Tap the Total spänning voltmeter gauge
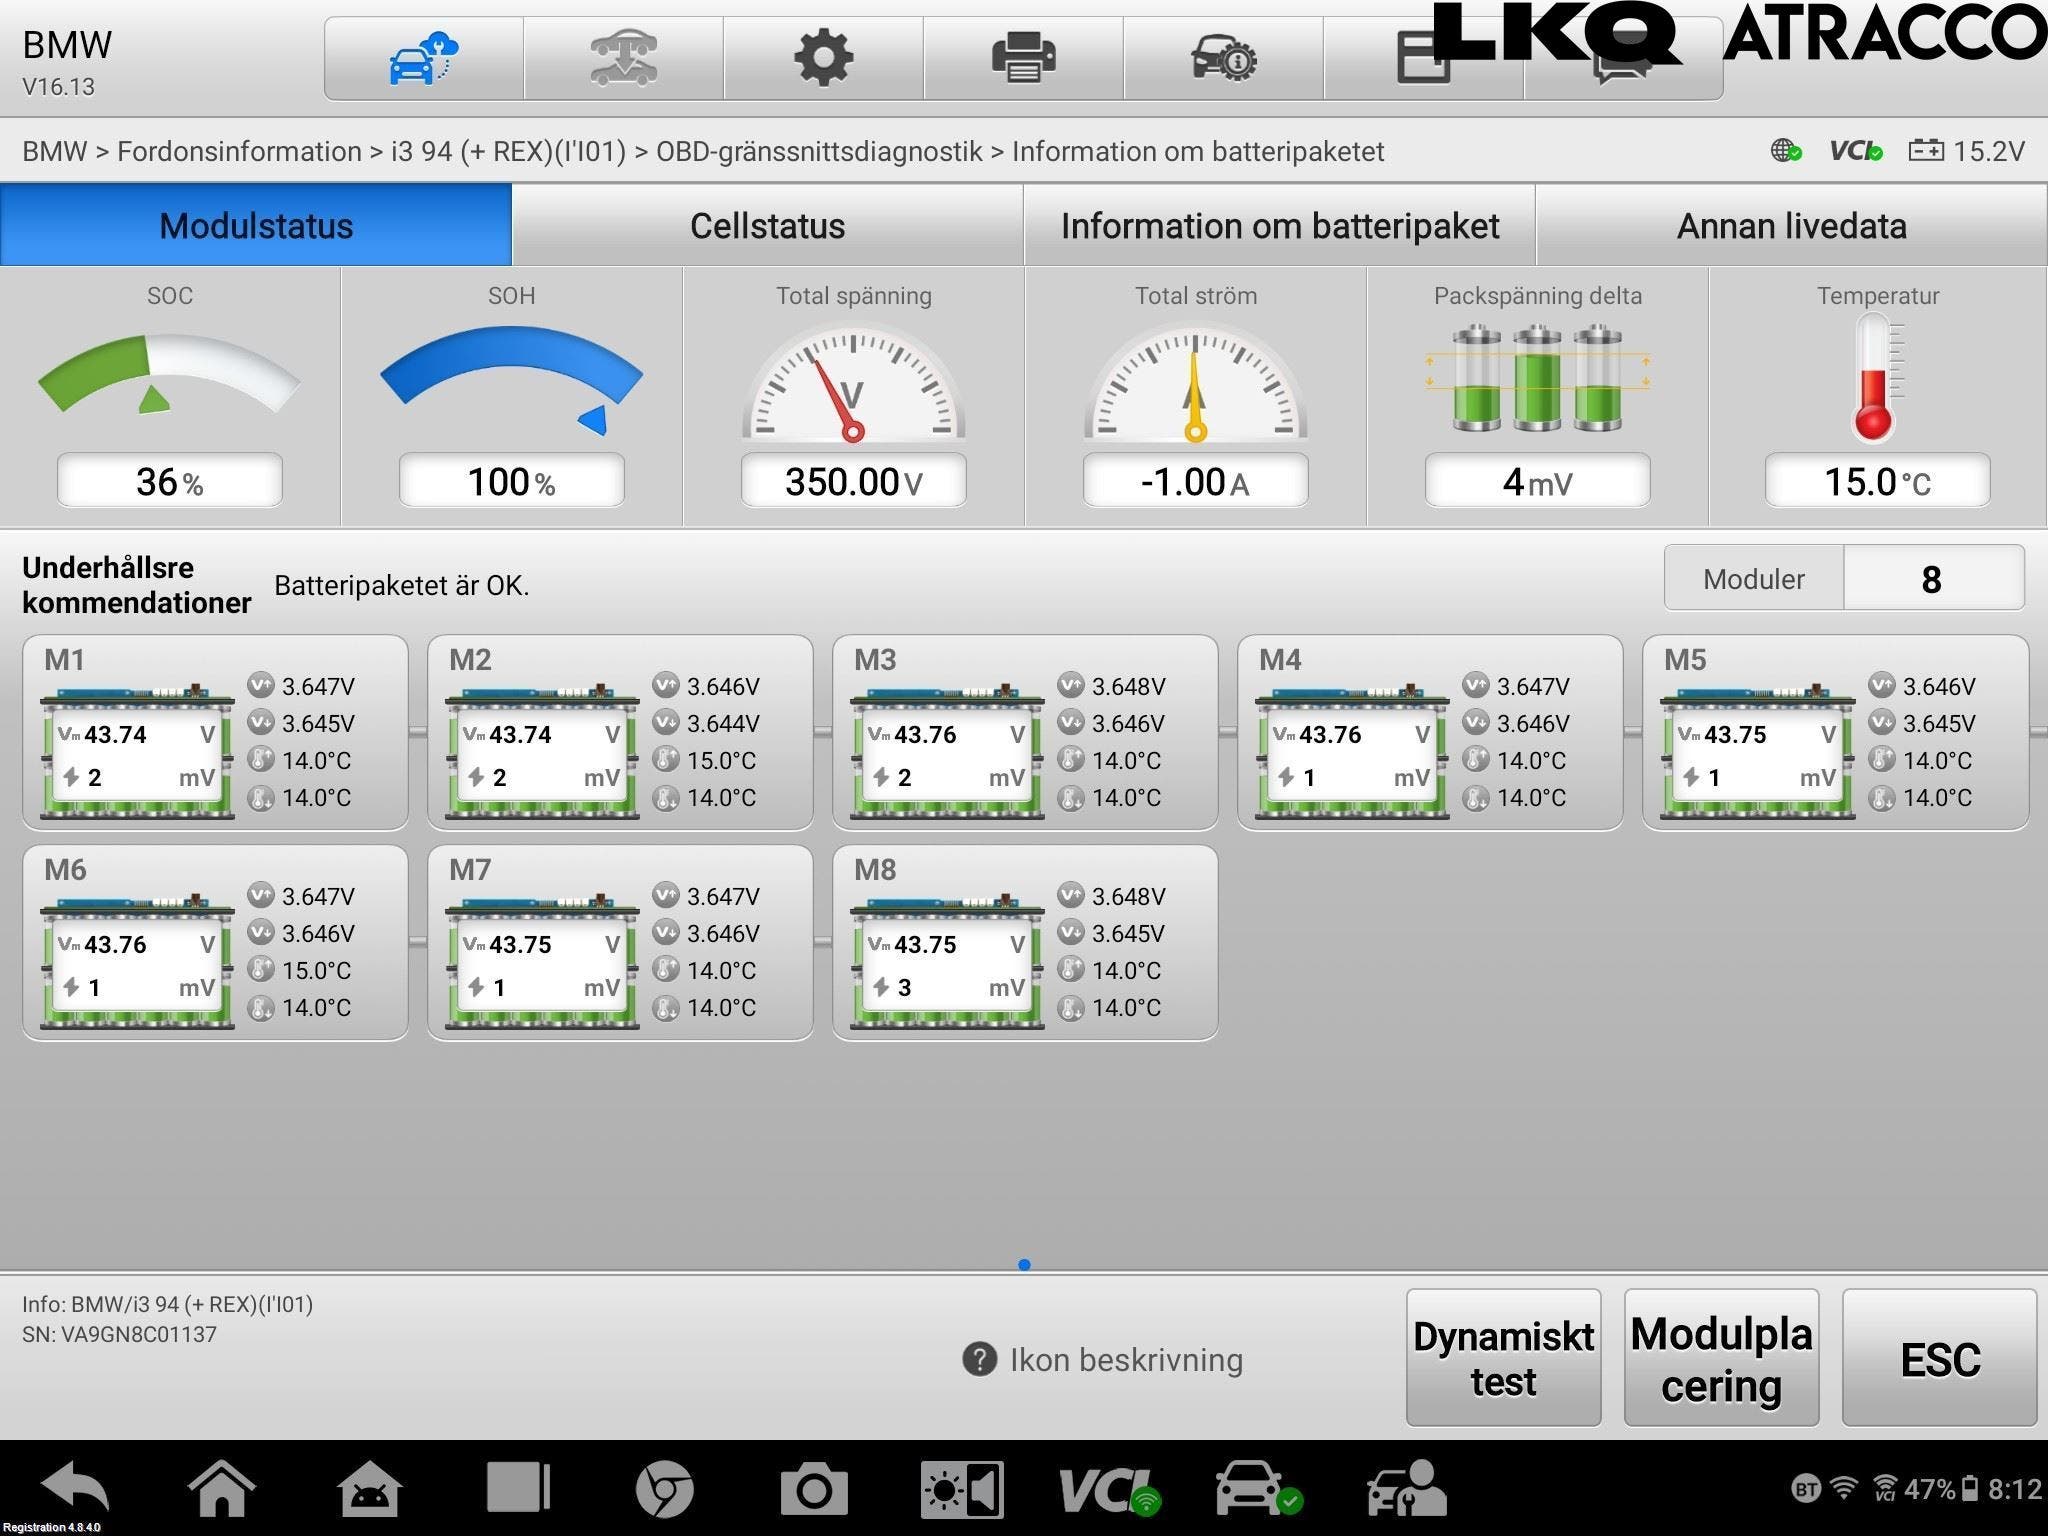Viewport: 2048px width, 1536px height. (853, 382)
